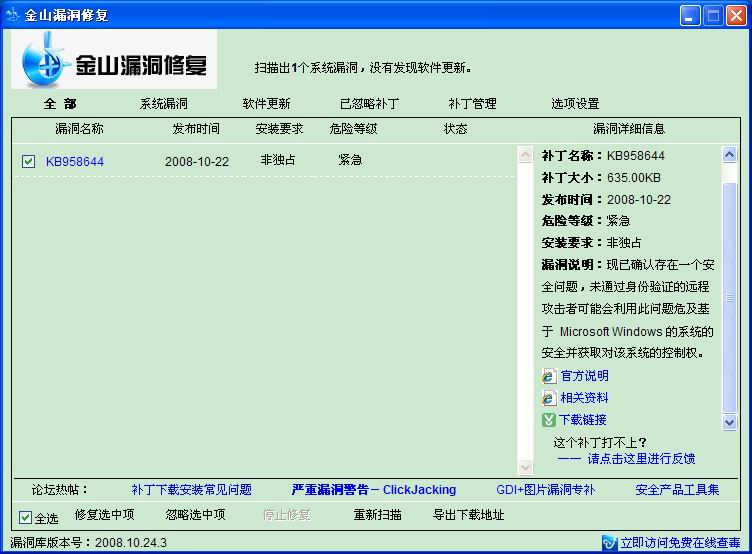This screenshot has height=554, width=752.
Task: Click the green download icon beside 下载链接
Action: click(549, 420)
